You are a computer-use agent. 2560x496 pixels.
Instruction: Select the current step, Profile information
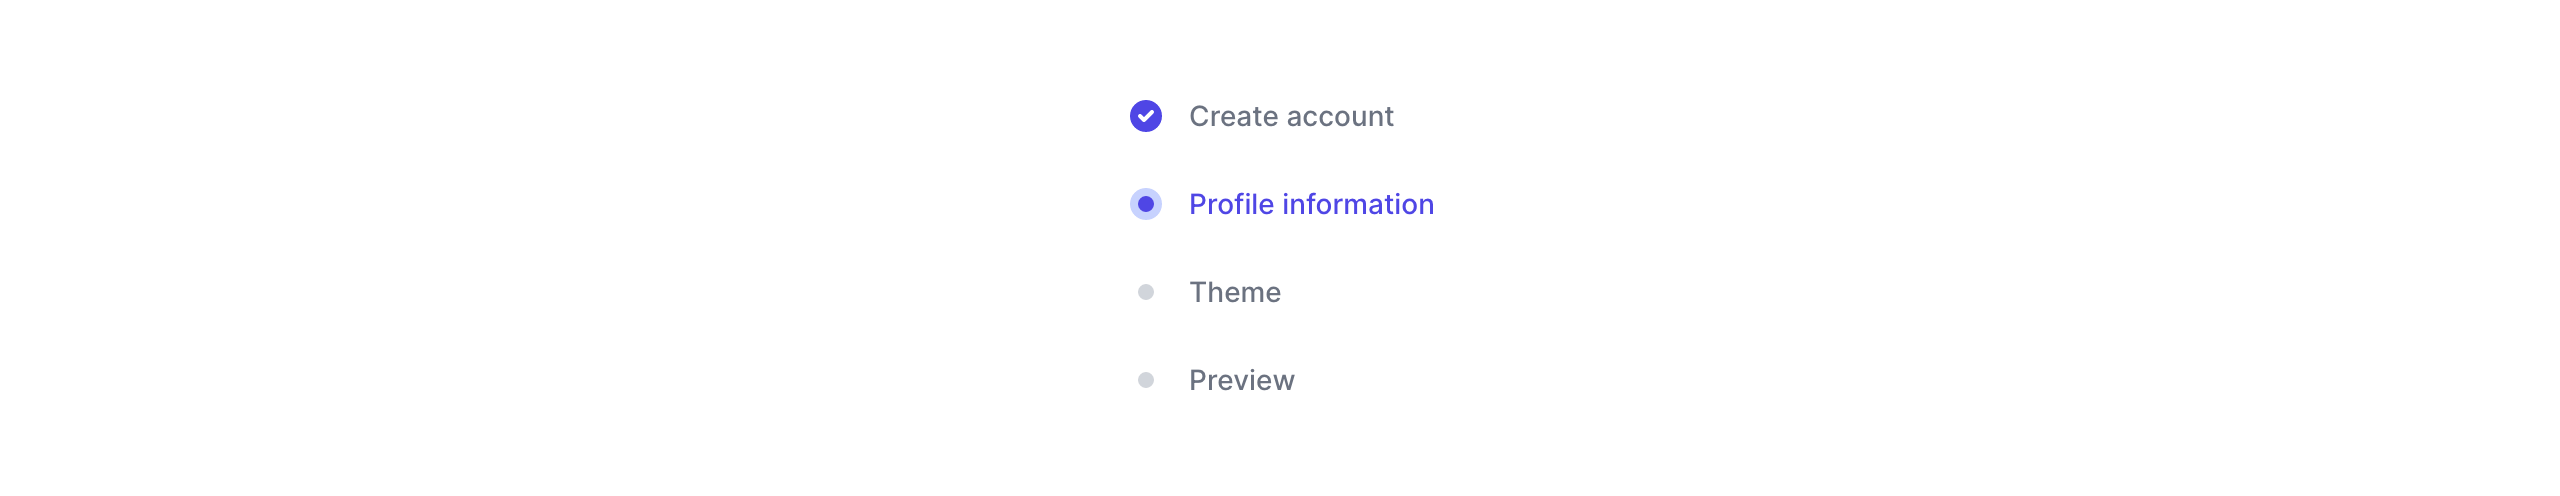[1310, 204]
